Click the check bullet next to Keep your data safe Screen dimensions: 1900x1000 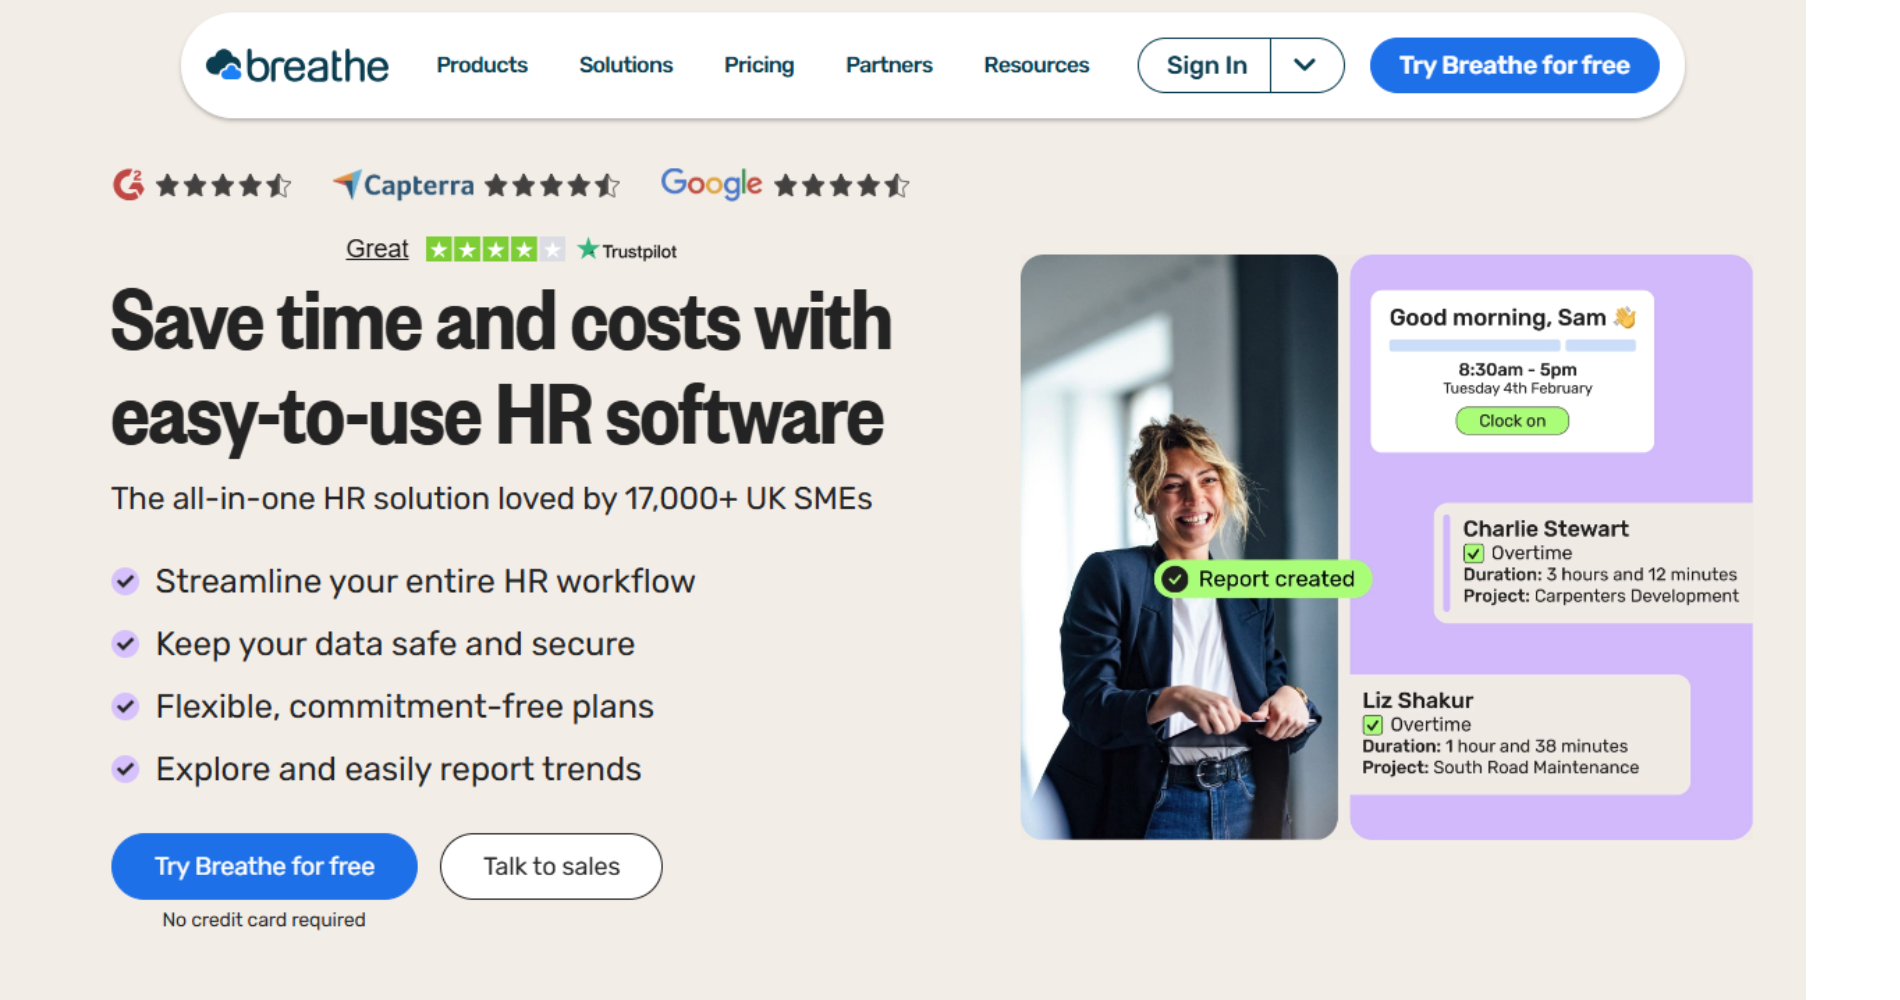126,643
